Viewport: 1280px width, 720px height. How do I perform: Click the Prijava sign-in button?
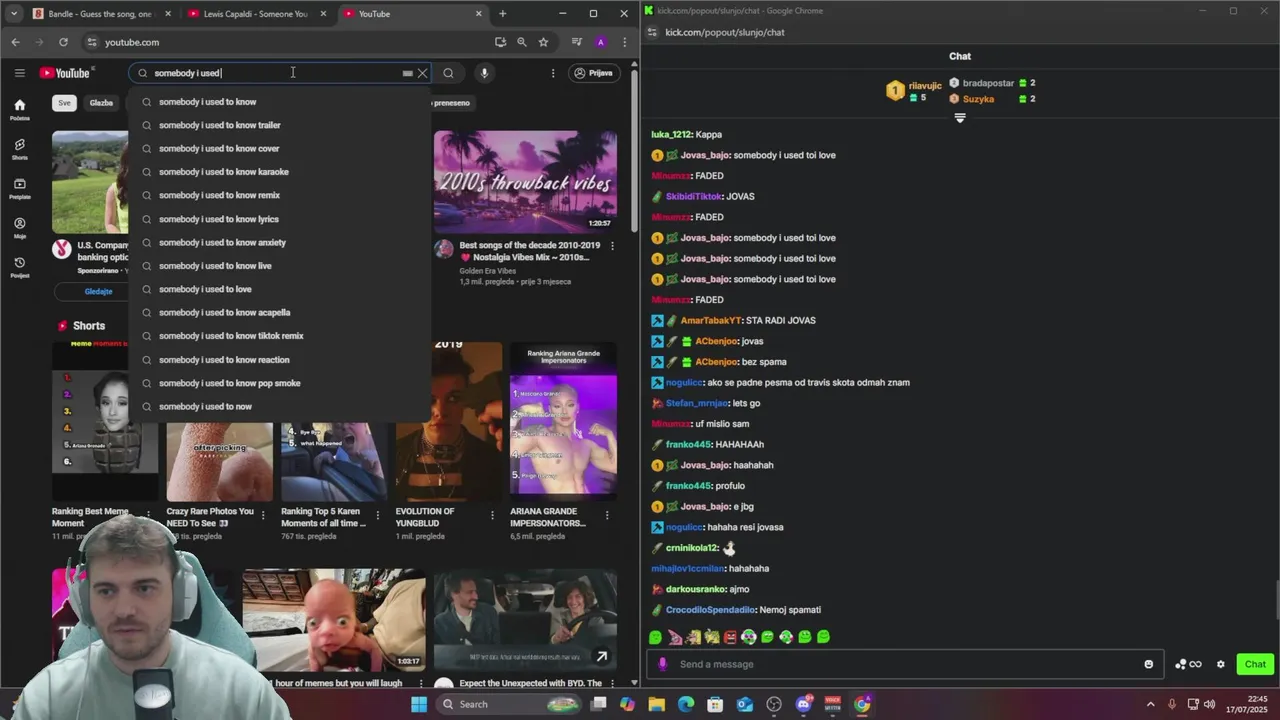(x=593, y=73)
